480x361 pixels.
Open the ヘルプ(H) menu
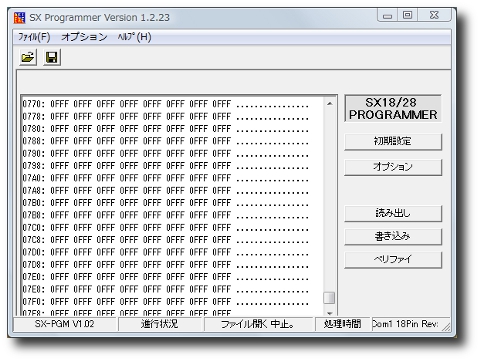tap(134, 37)
